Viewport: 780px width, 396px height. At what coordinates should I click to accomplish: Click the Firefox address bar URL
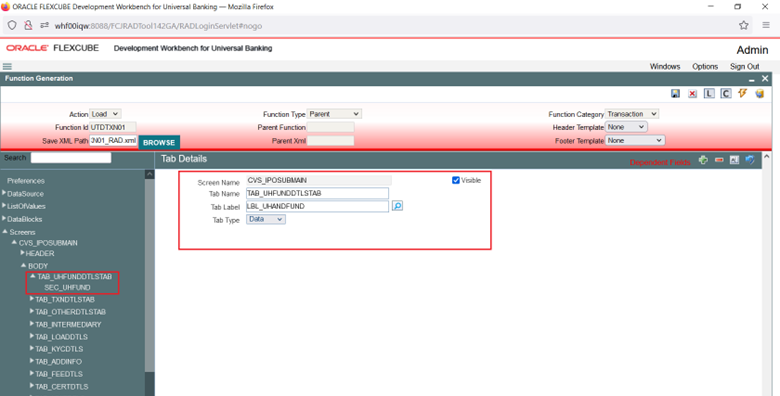(158, 26)
